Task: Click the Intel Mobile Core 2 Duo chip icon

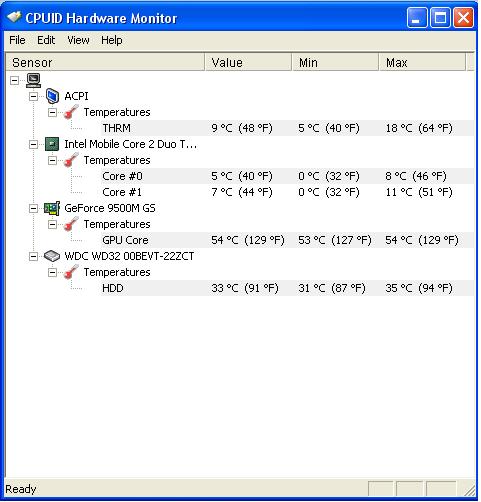Action: [x=52, y=144]
